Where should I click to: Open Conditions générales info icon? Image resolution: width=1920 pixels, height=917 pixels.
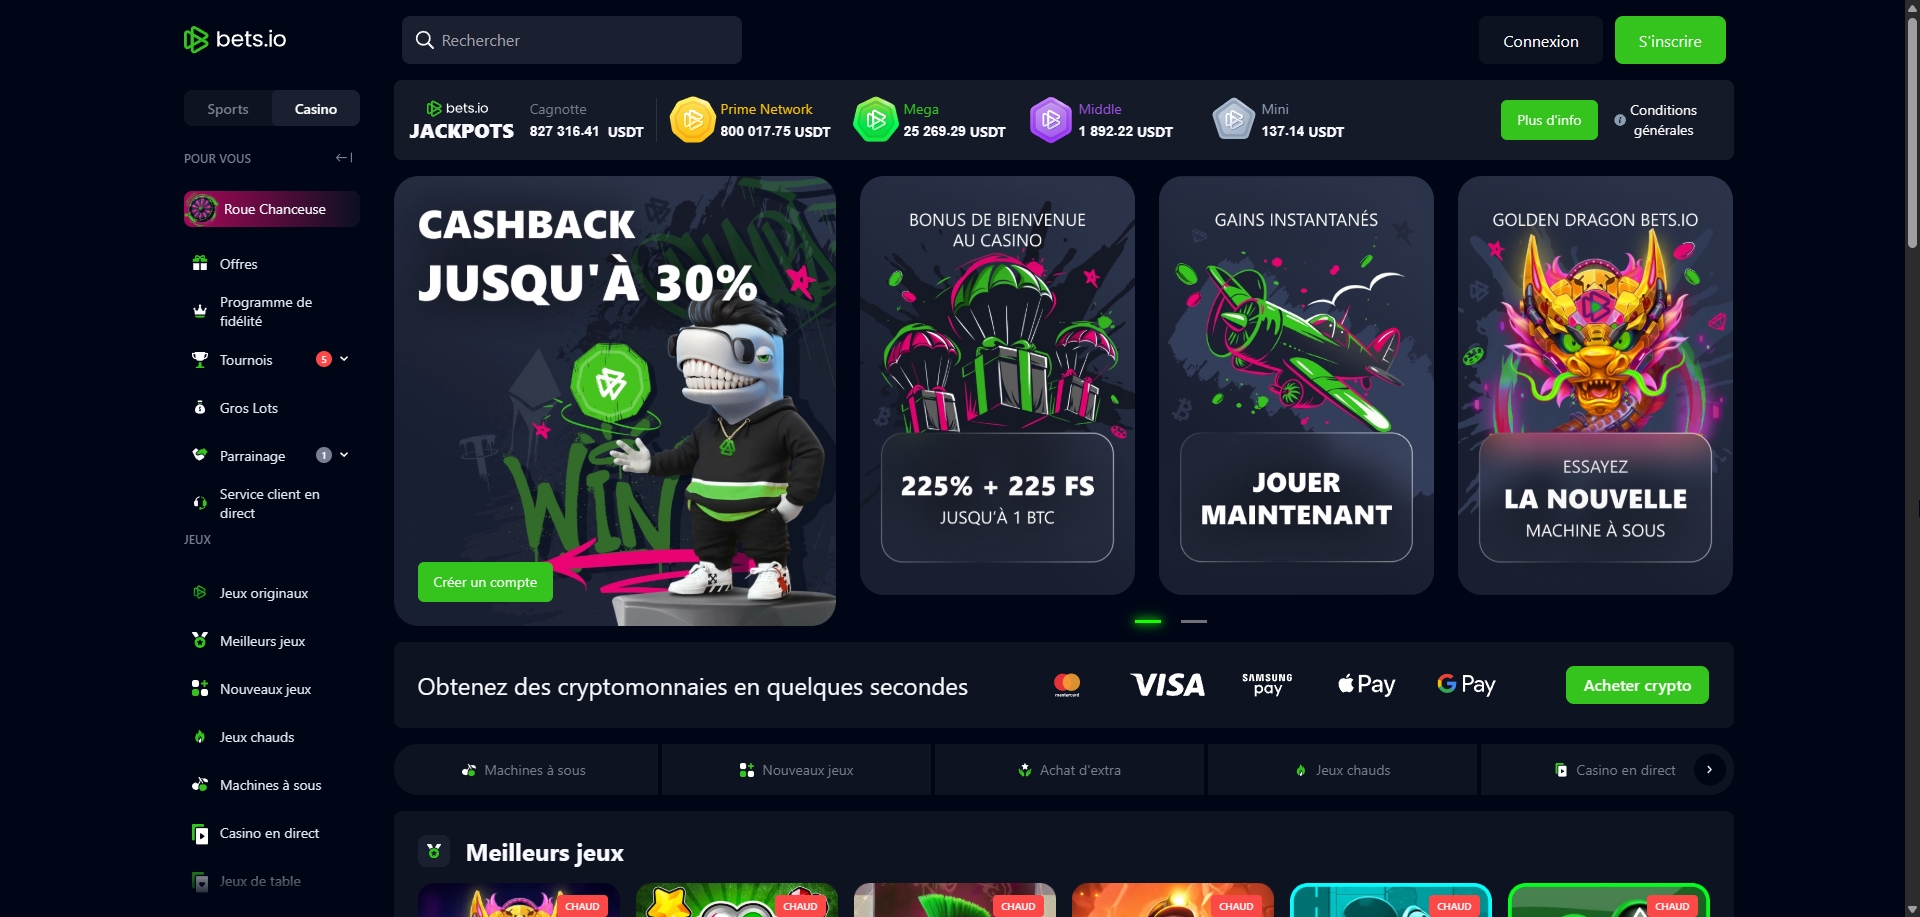1620,120
